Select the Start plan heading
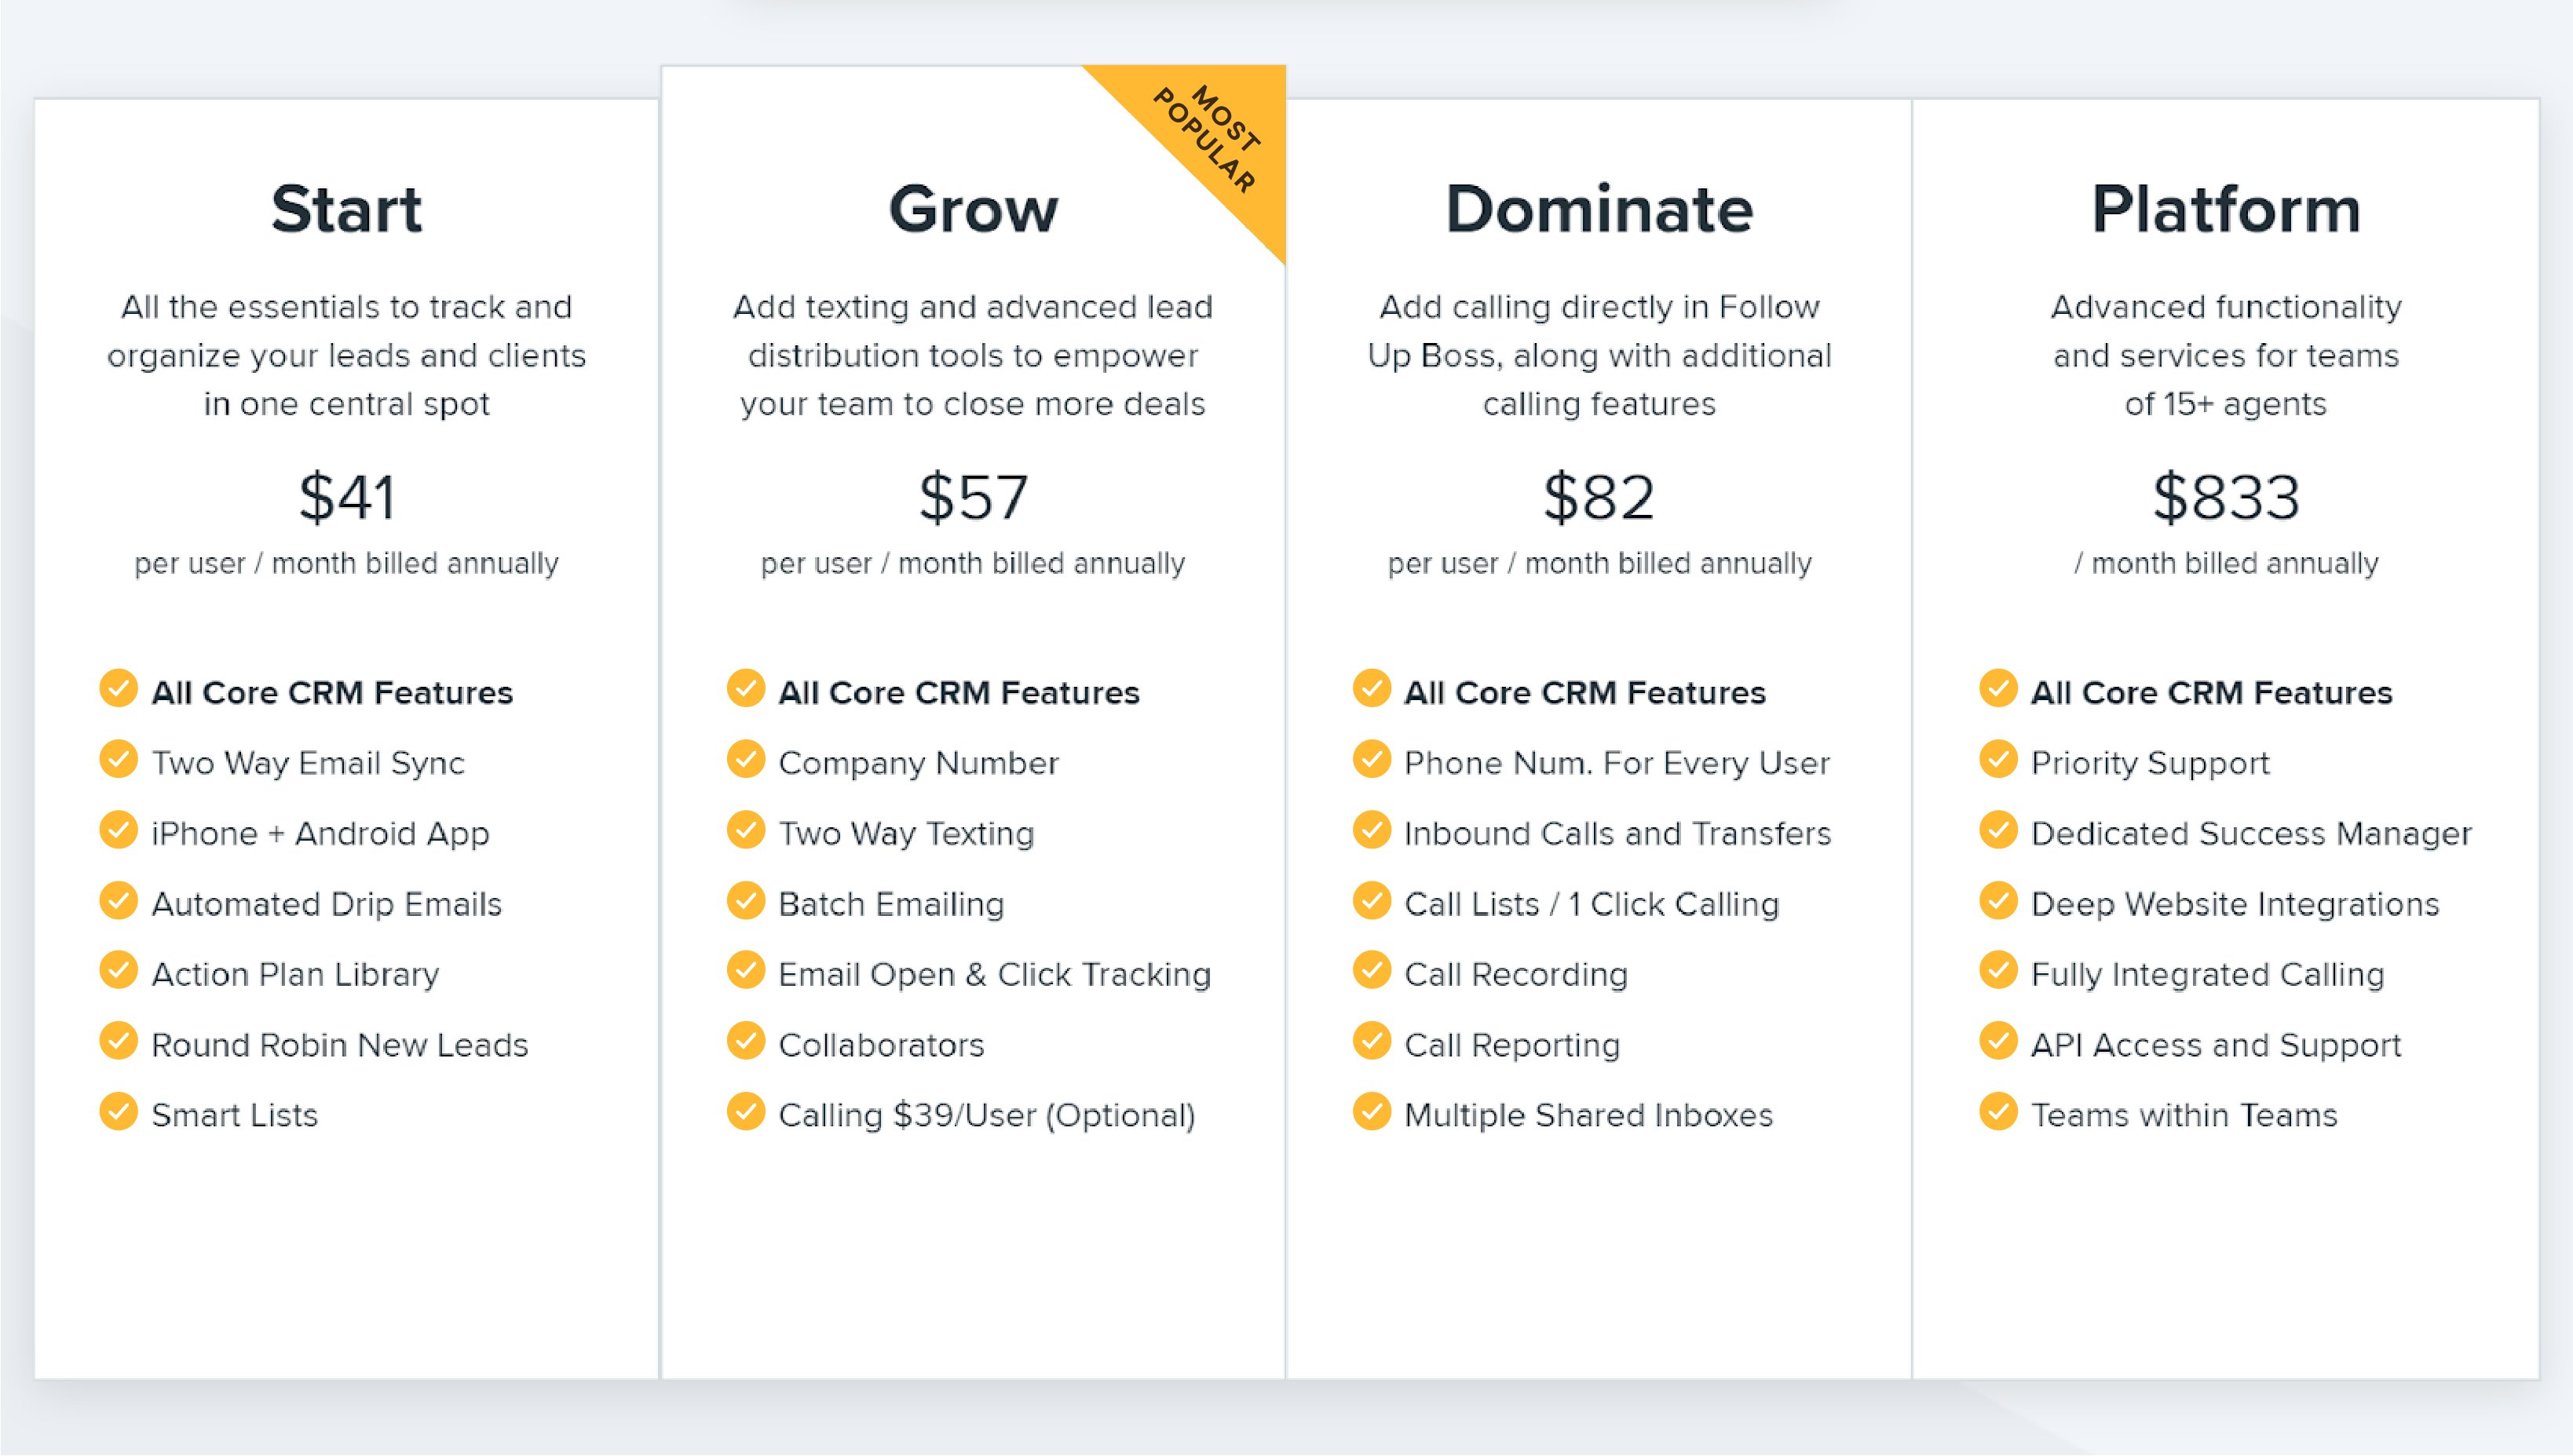Image resolution: width=2573 pixels, height=1456 pixels. tap(347, 209)
